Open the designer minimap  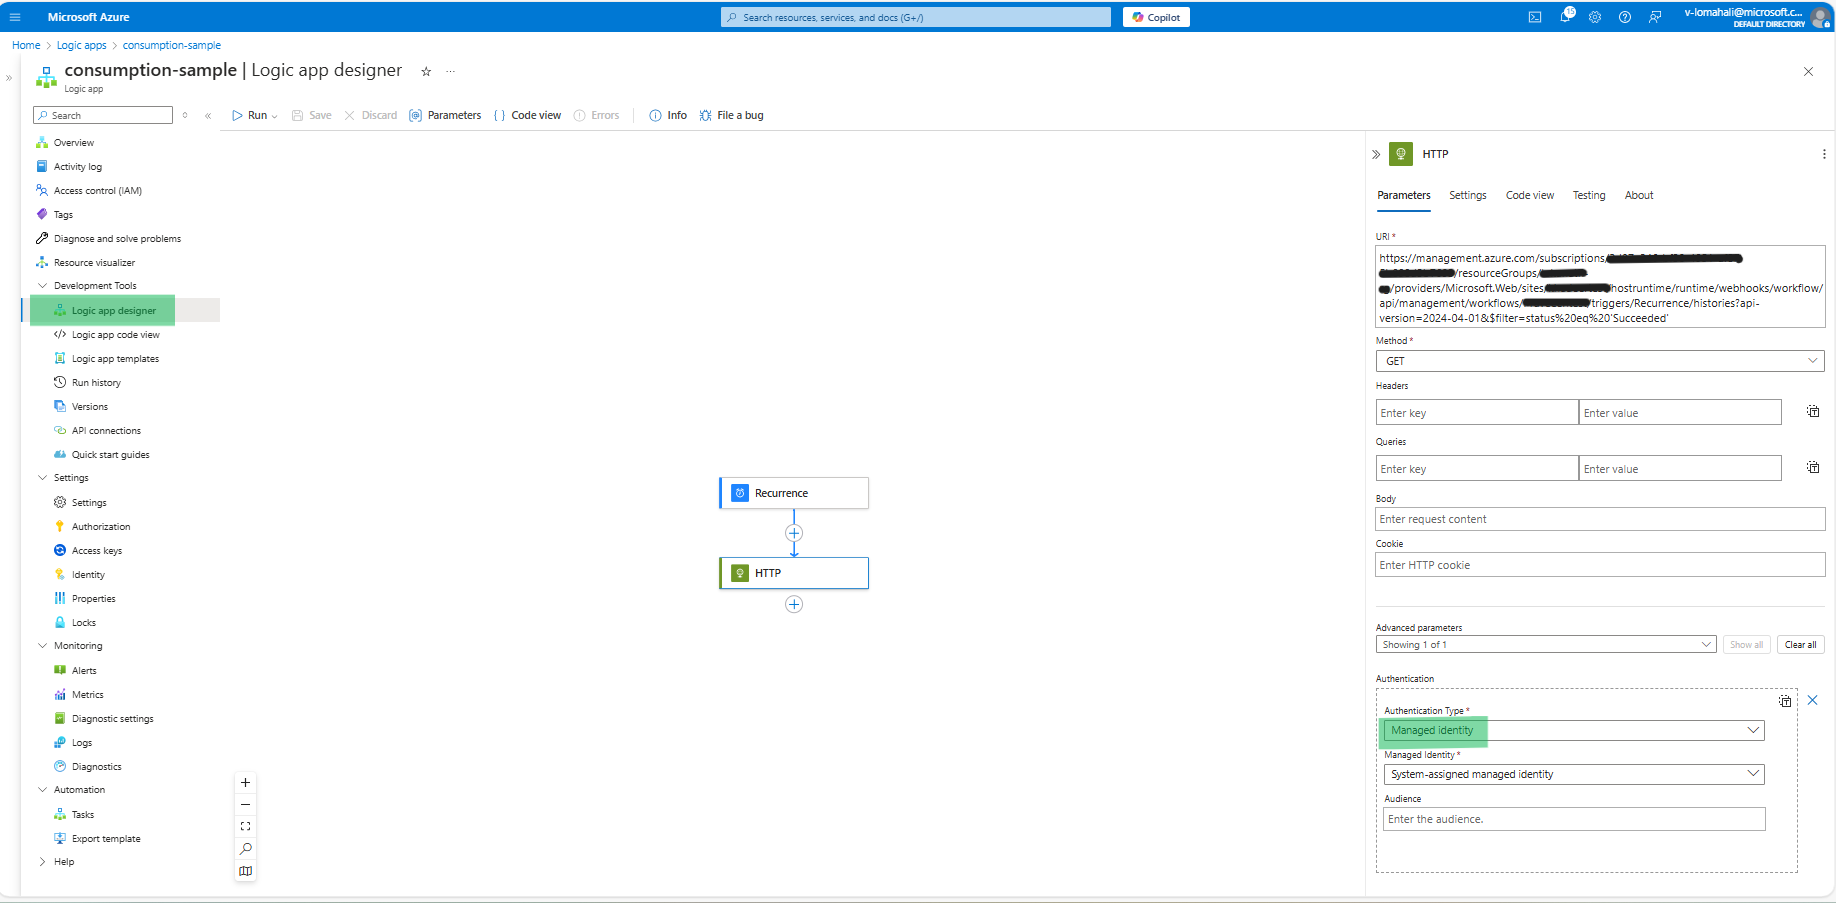[245, 871]
